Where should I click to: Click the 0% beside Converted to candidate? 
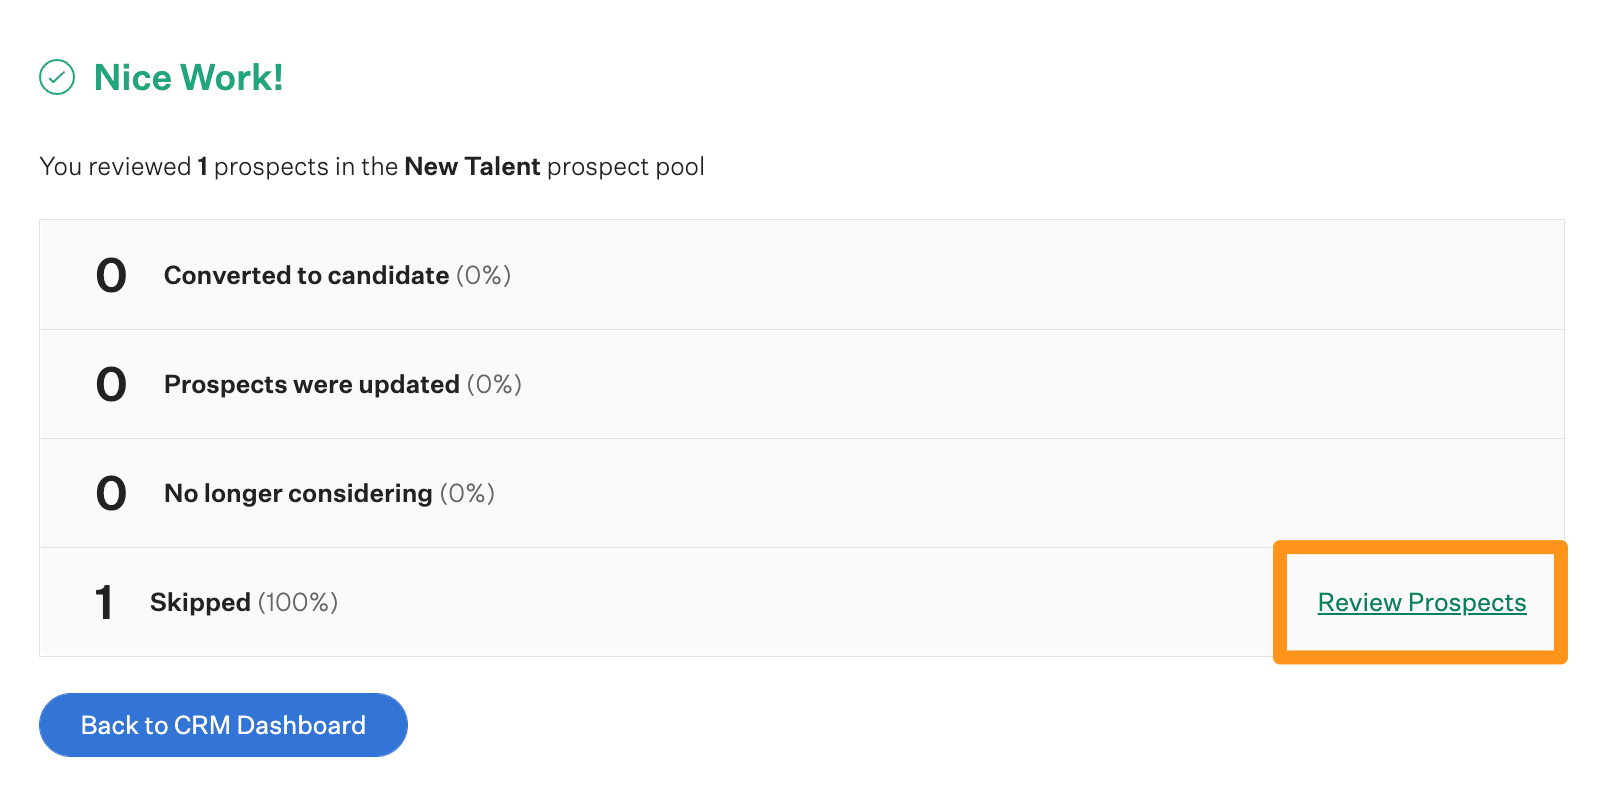point(482,275)
